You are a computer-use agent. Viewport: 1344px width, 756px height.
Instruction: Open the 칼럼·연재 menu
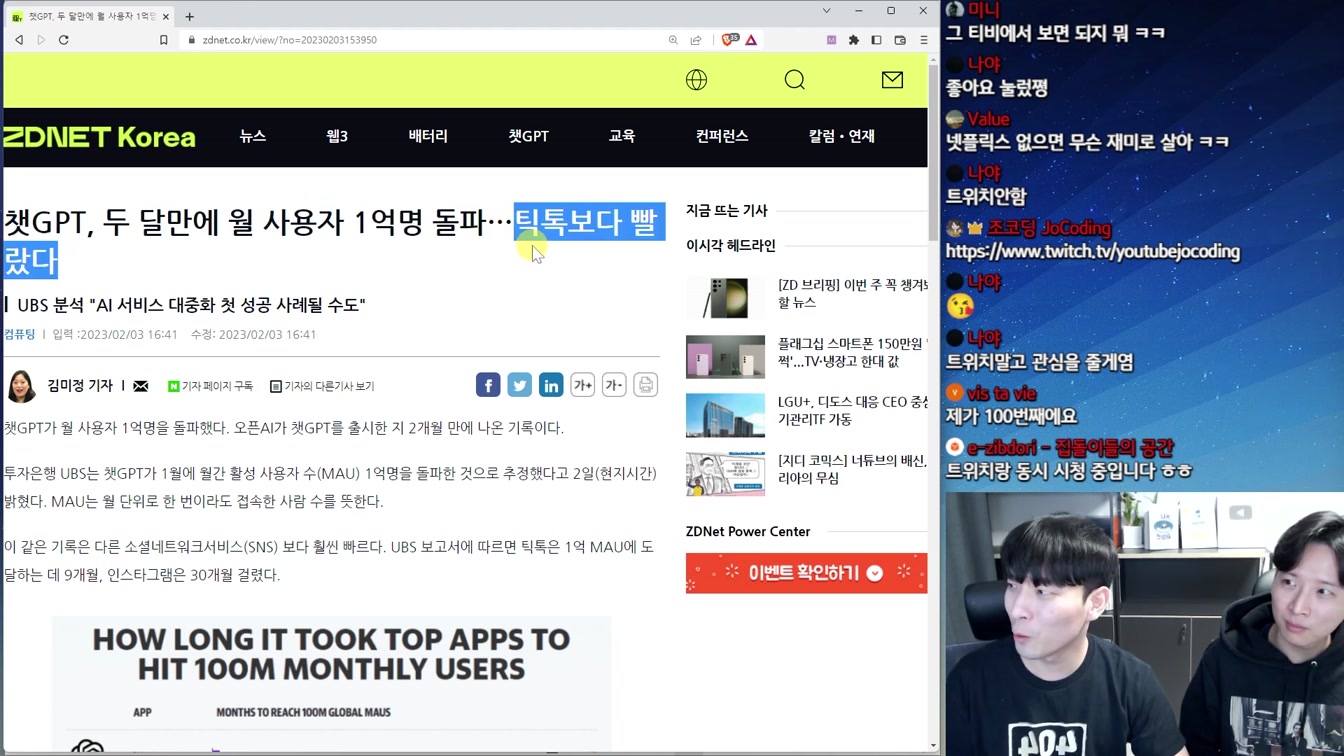[x=842, y=136]
